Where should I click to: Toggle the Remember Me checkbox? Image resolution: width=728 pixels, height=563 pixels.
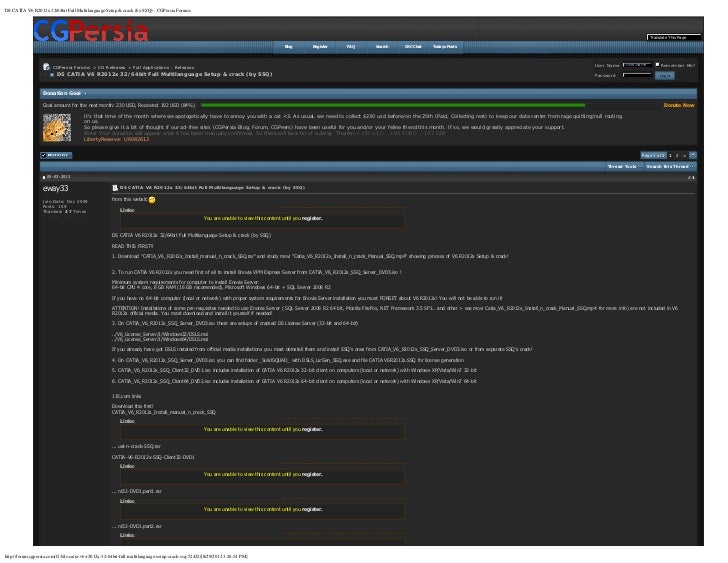[x=657, y=65]
